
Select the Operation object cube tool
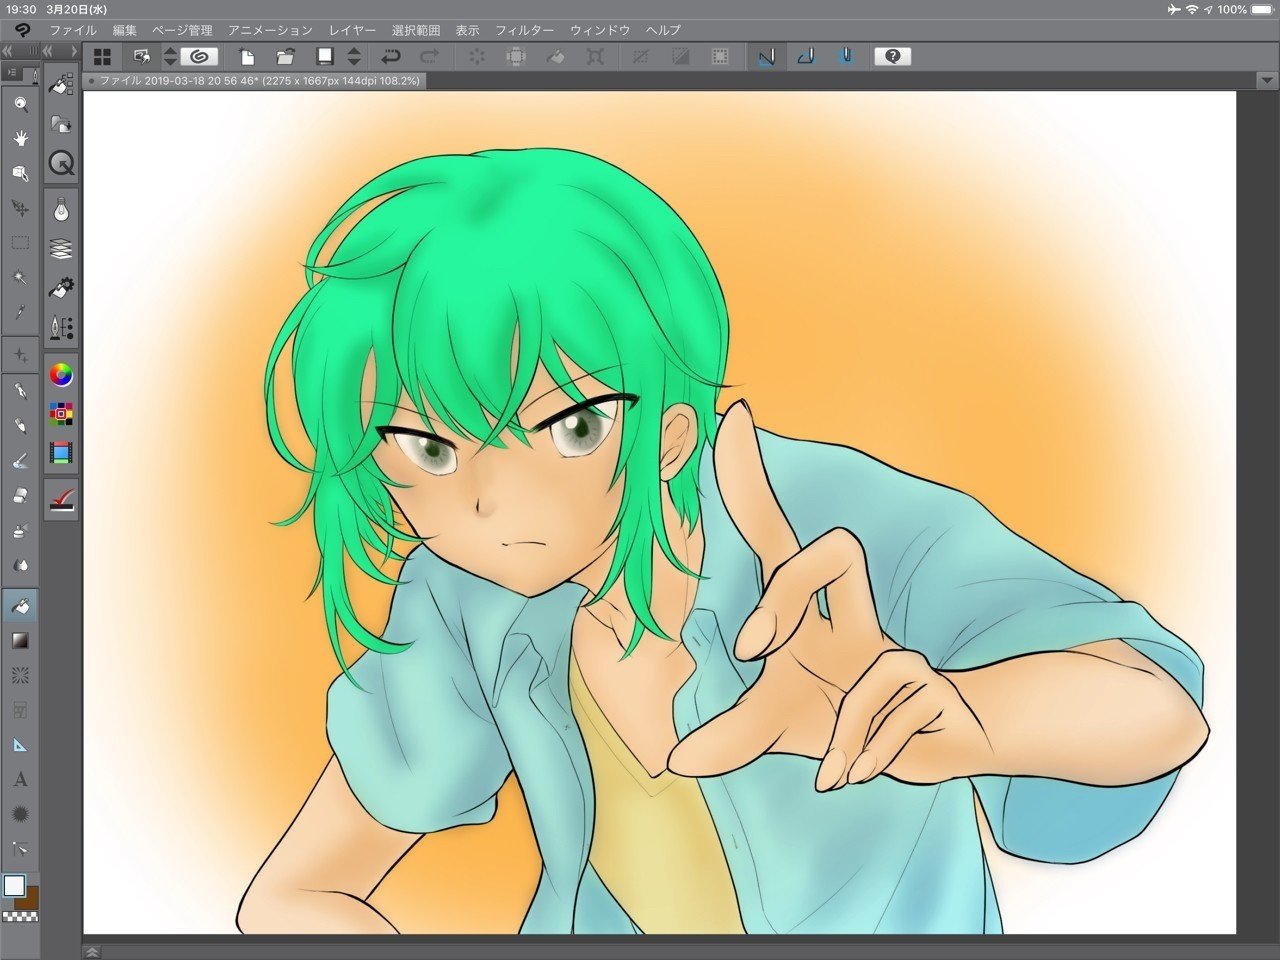tap(19, 173)
